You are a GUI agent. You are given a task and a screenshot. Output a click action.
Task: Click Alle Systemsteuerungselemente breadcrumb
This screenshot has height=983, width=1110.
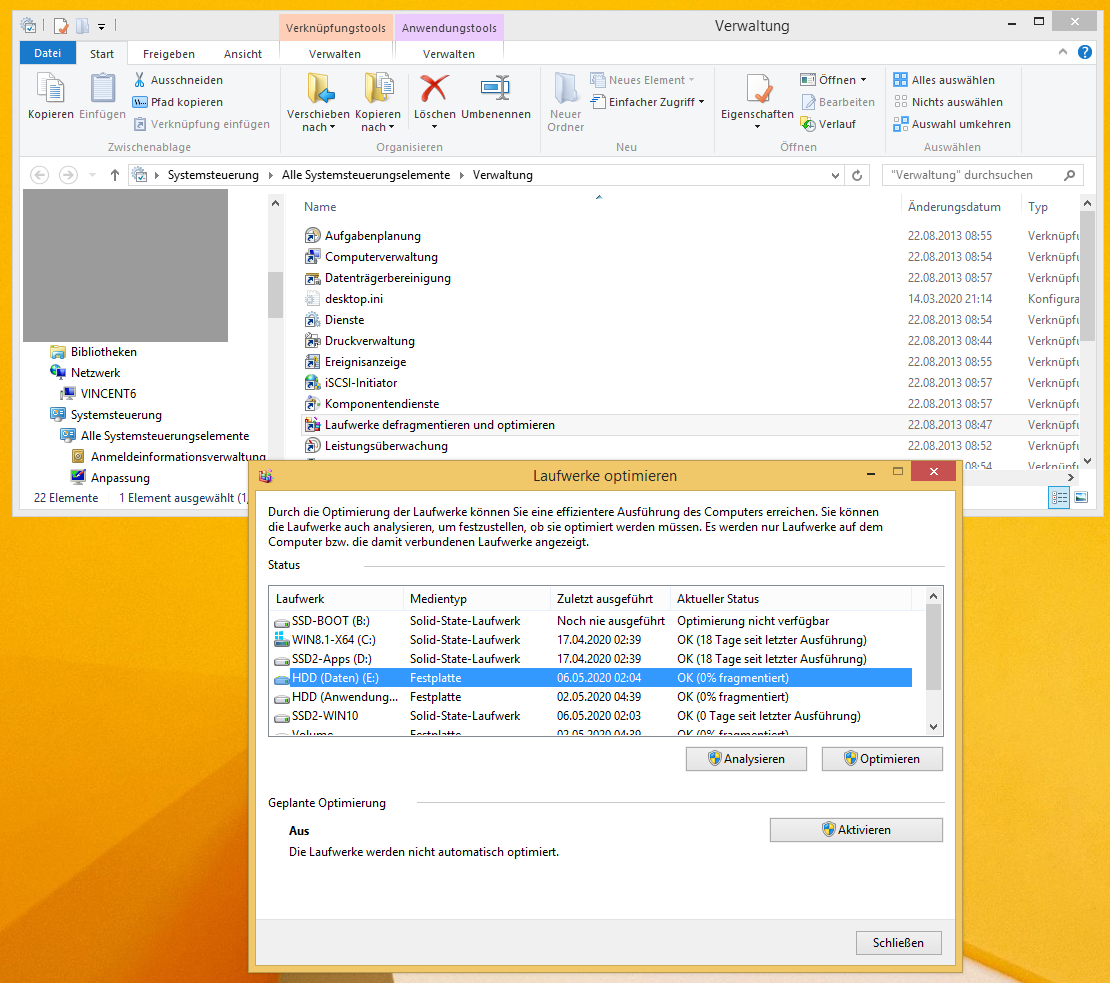click(366, 175)
